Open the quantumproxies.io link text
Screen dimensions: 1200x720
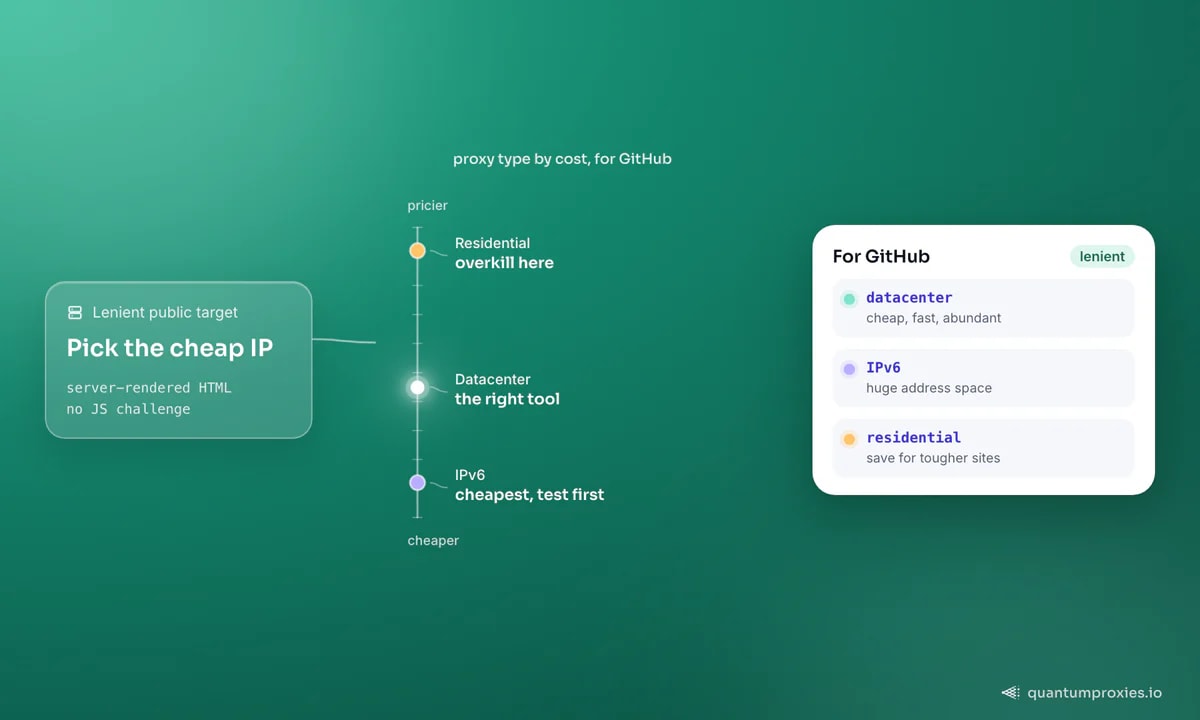(x=1094, y=692)
